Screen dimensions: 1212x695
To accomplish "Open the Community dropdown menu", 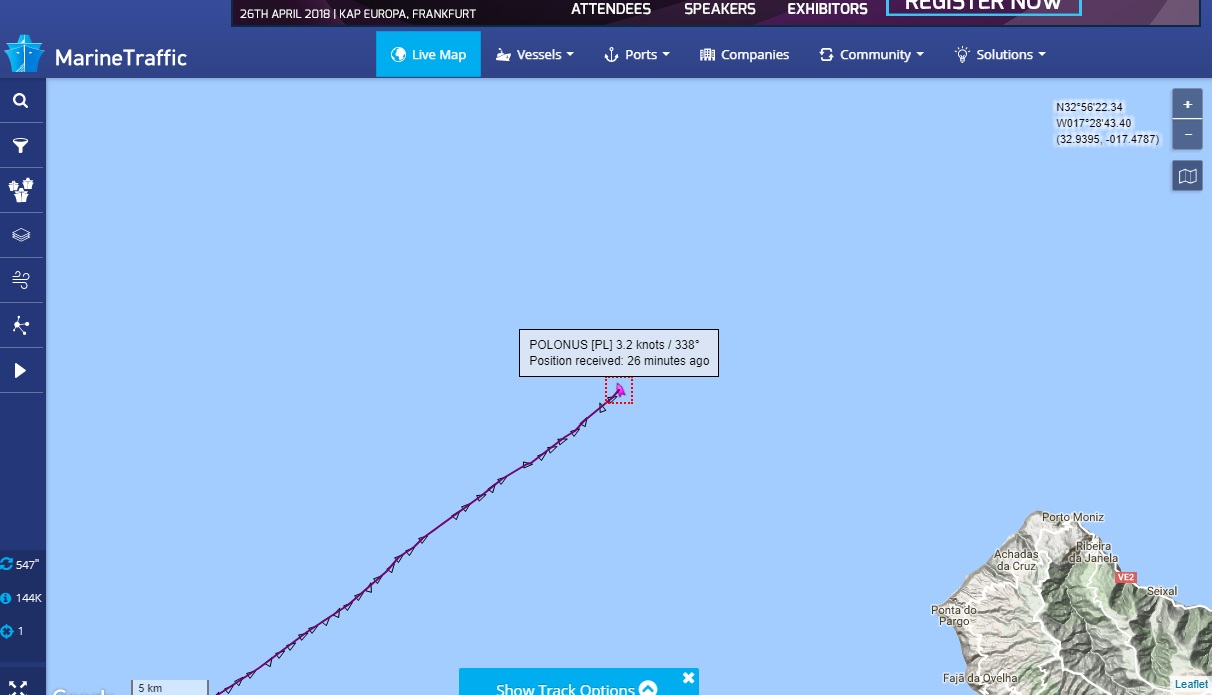I will 871,54.
